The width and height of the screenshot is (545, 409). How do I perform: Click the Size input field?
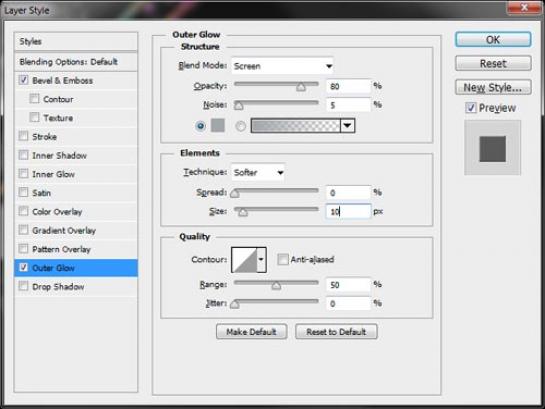coord(348,211)
